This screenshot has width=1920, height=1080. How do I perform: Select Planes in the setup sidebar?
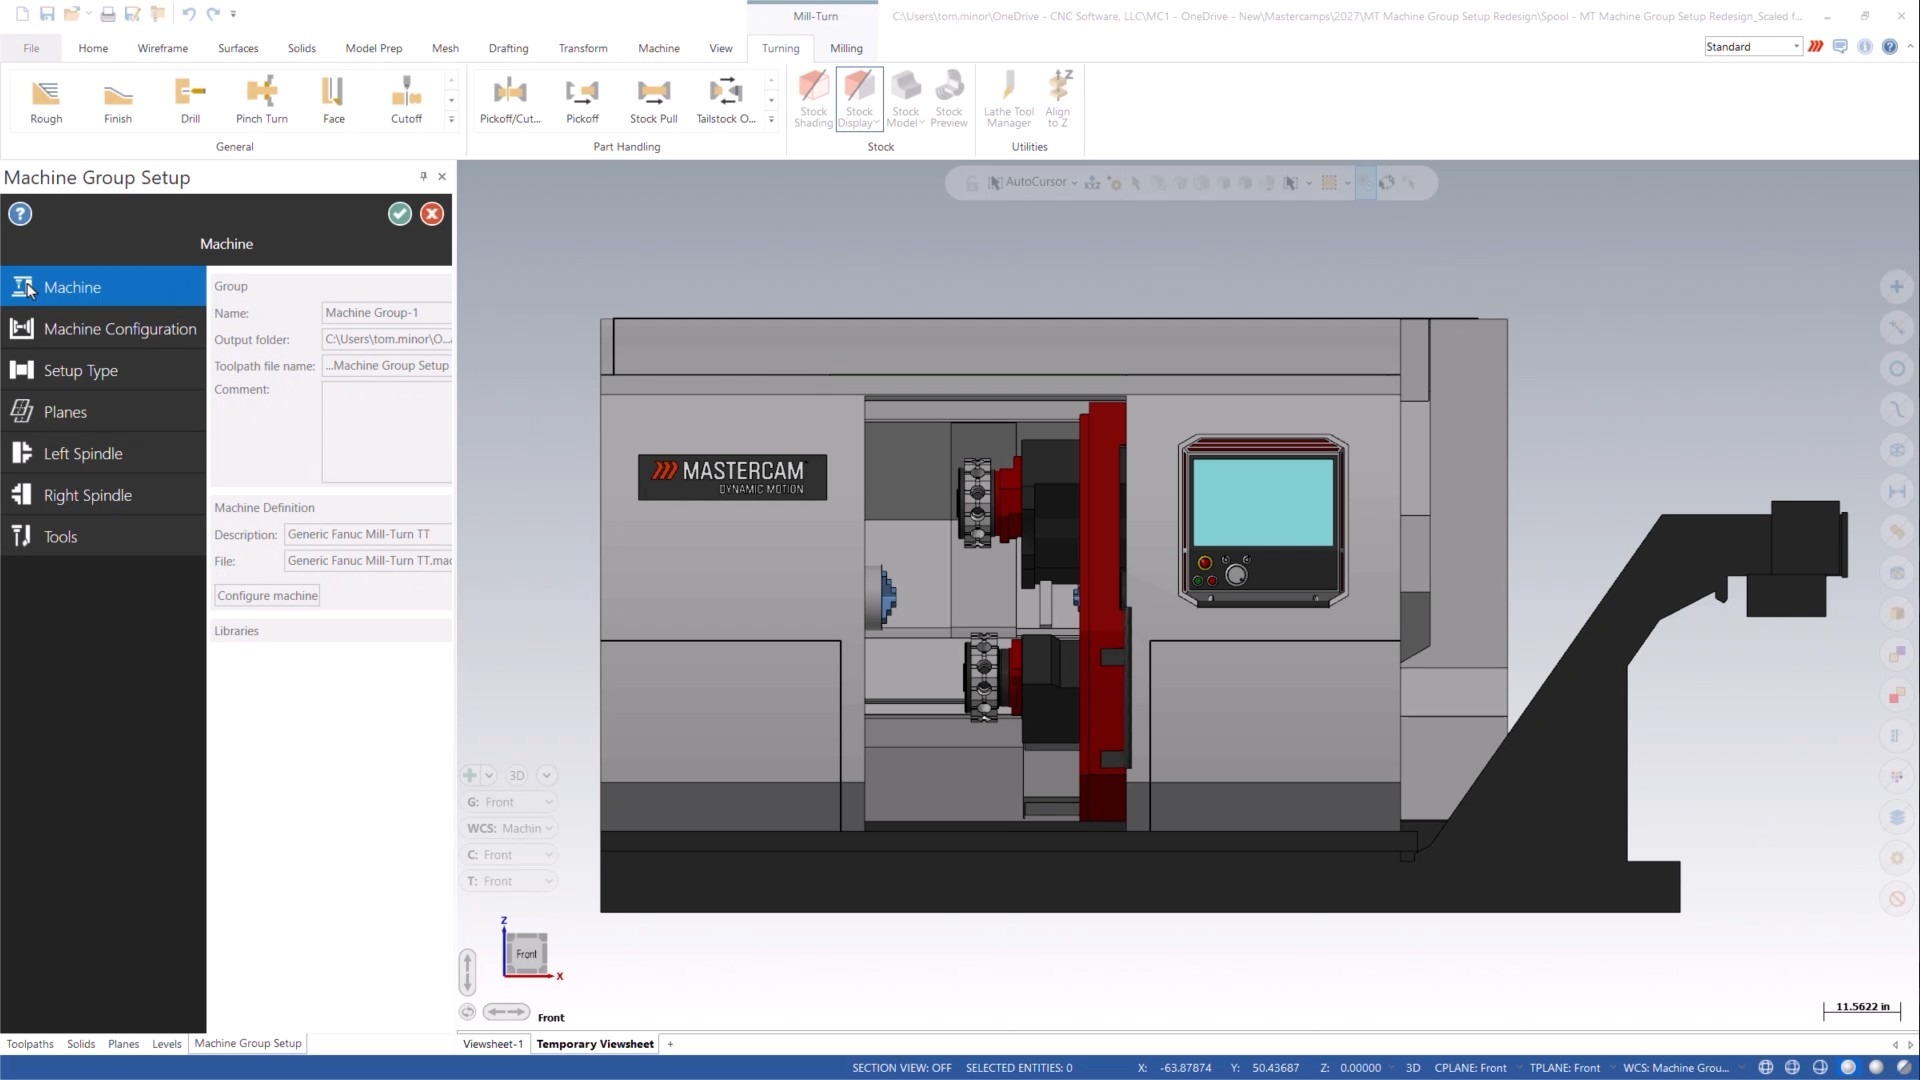click(104, 412)
